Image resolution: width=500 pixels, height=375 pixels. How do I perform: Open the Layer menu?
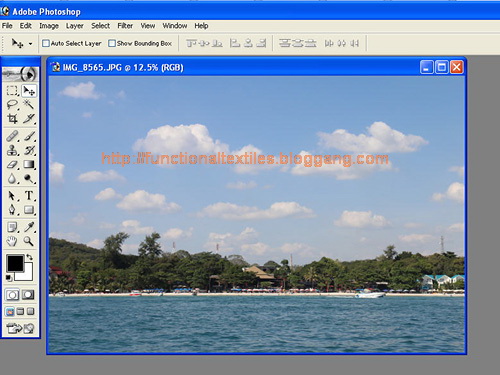[75, 26]
